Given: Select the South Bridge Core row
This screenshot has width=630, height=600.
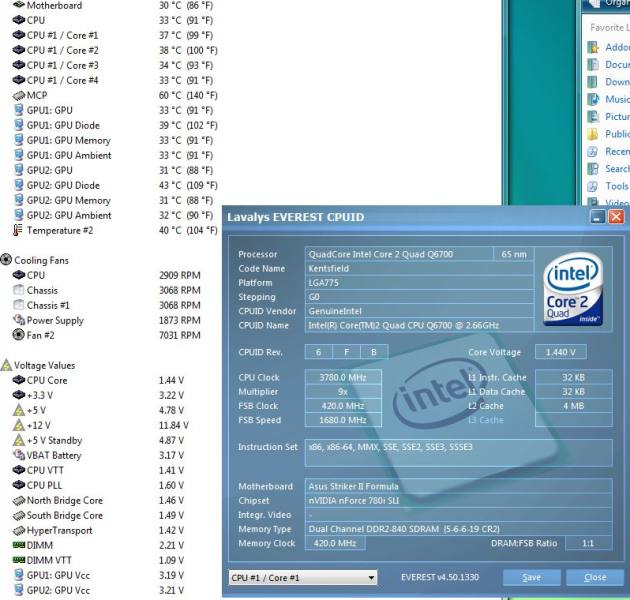Looking at the screenshot, I should (x=98, y=516).
